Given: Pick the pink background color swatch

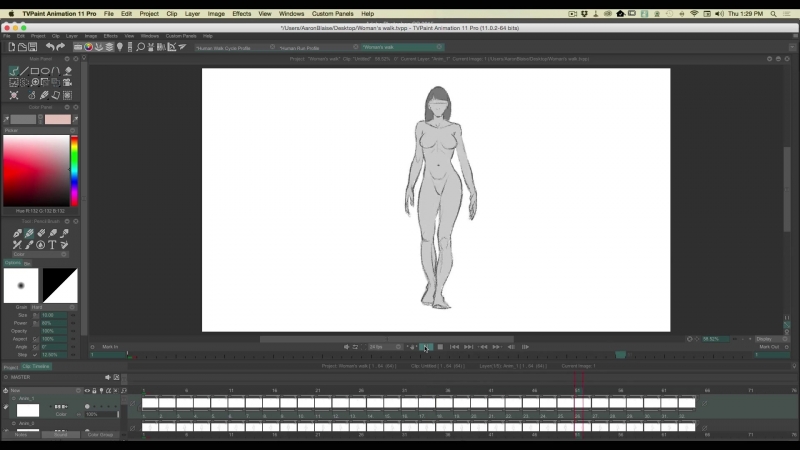Looking at the screenshot, I should point(58,119).
